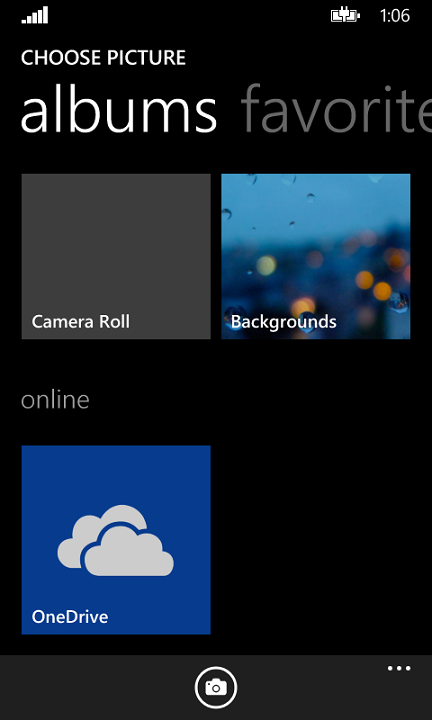Image resolution: width=432 pixels, height=720 pixels.
Task: Click the Camera Roll label text
Action: 81,321
